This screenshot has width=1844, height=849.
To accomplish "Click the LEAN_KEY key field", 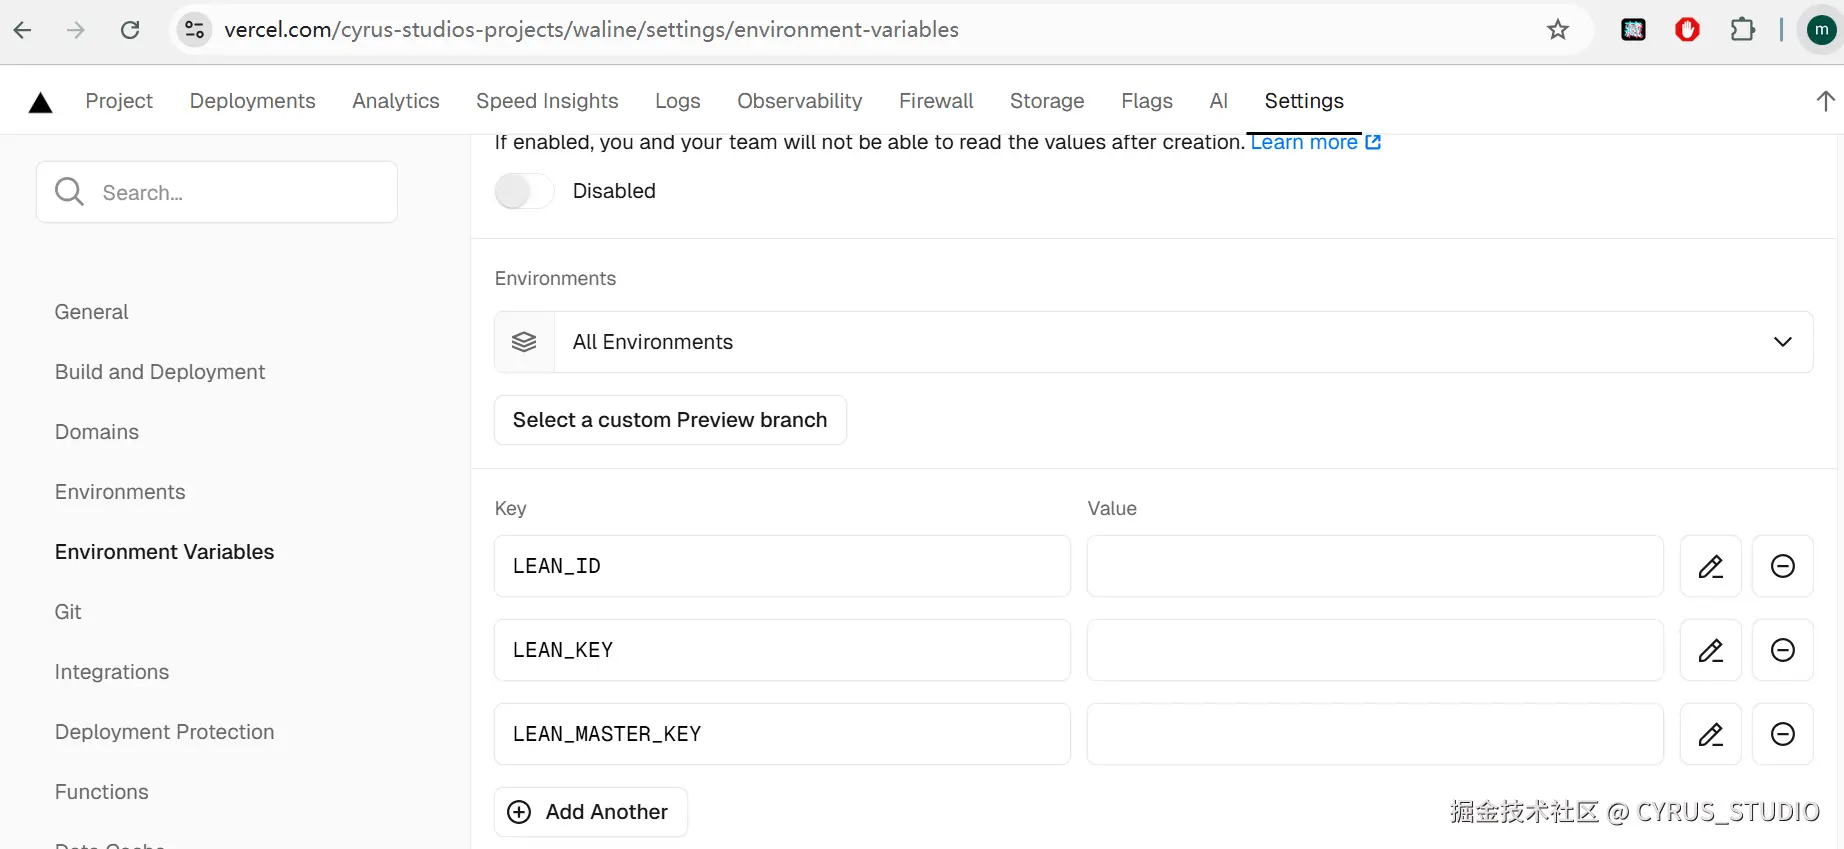I will (x=782, y=650).
